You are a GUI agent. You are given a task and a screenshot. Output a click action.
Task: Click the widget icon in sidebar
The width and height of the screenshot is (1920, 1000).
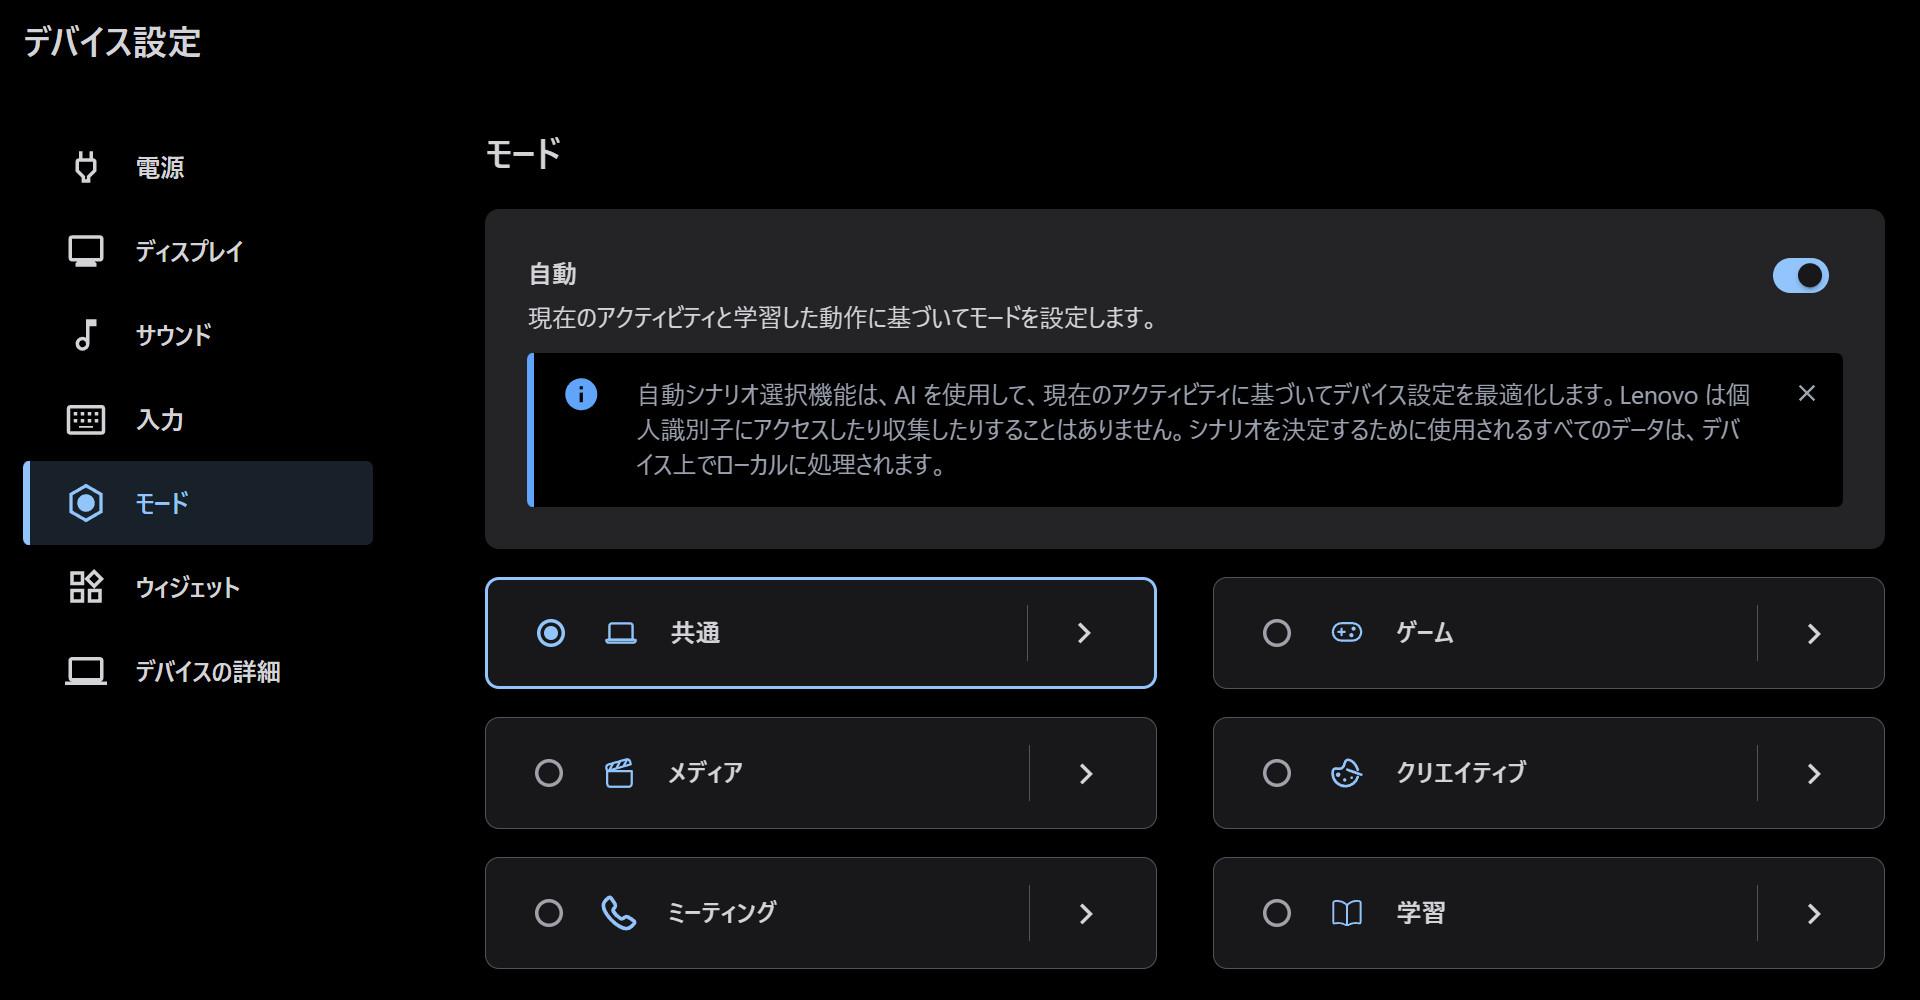pyautogui.click(x=86, y=587)
